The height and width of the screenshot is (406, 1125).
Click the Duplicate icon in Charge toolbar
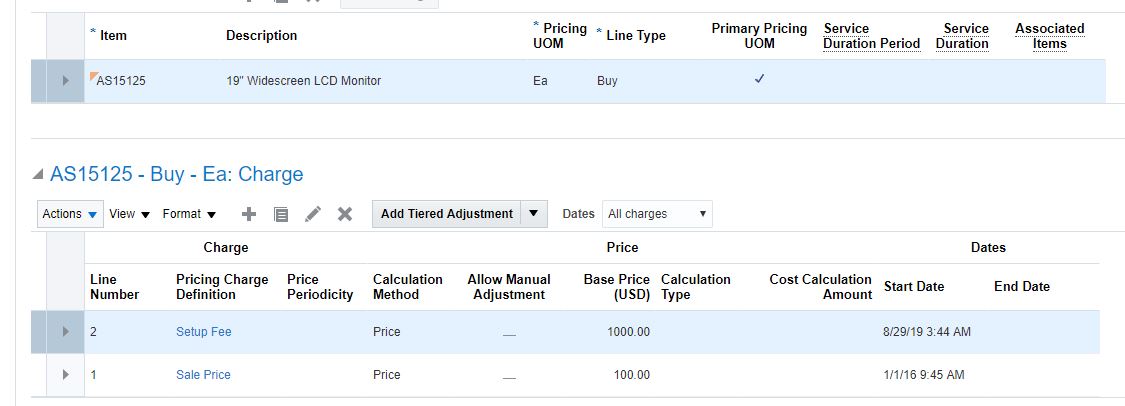coord(281,214)
